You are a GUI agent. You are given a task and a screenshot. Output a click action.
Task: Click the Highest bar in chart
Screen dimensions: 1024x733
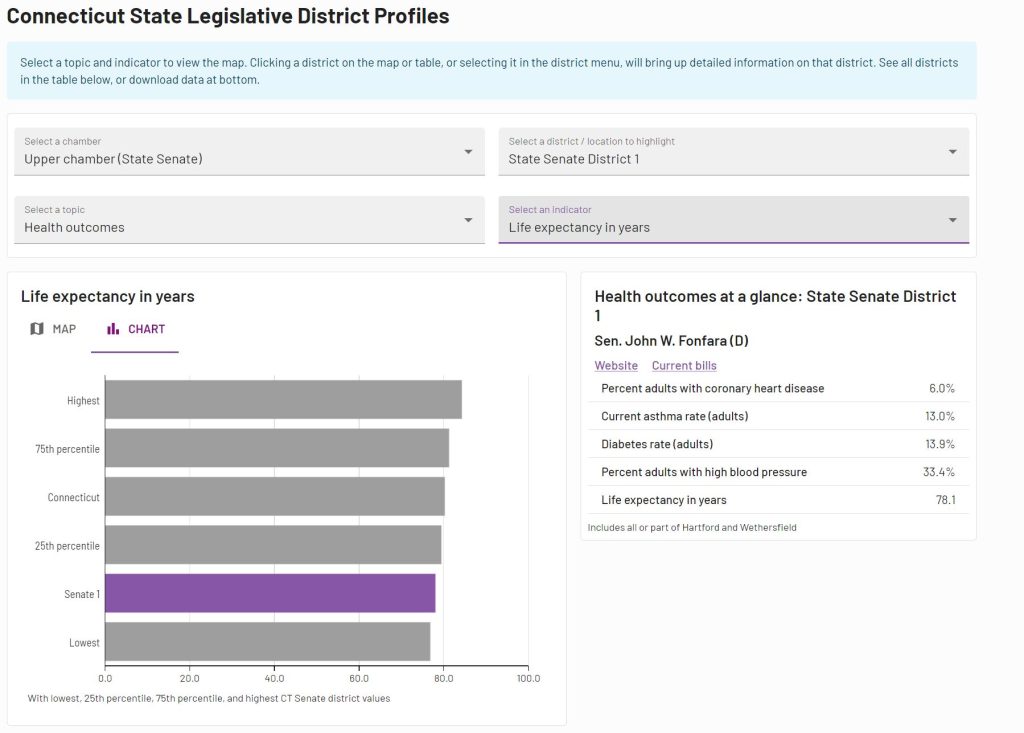[283, 400]
